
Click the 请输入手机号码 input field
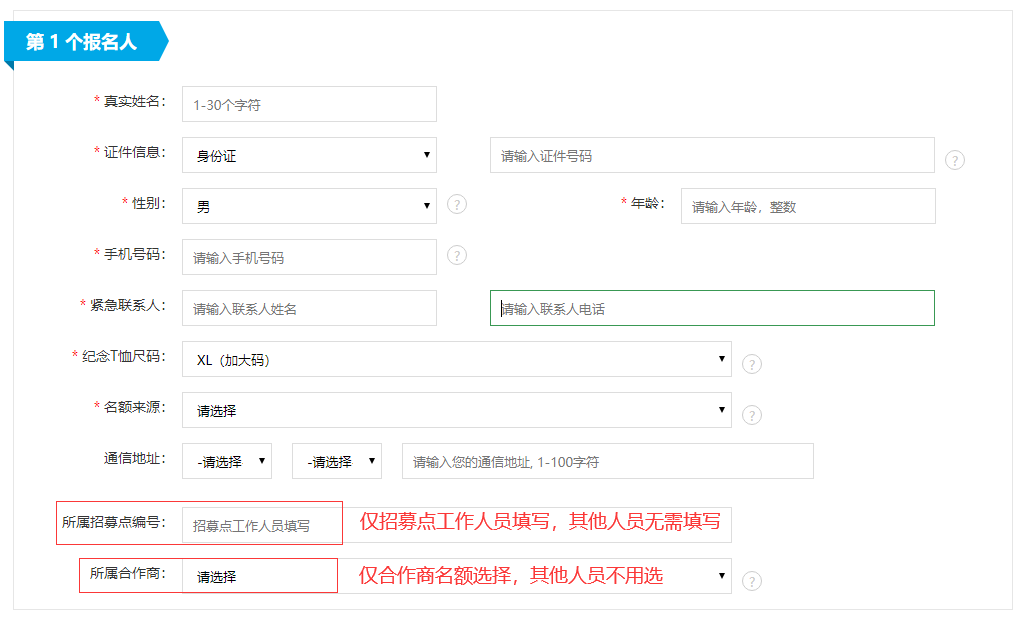pyautogui.click(x=309, y=257)
